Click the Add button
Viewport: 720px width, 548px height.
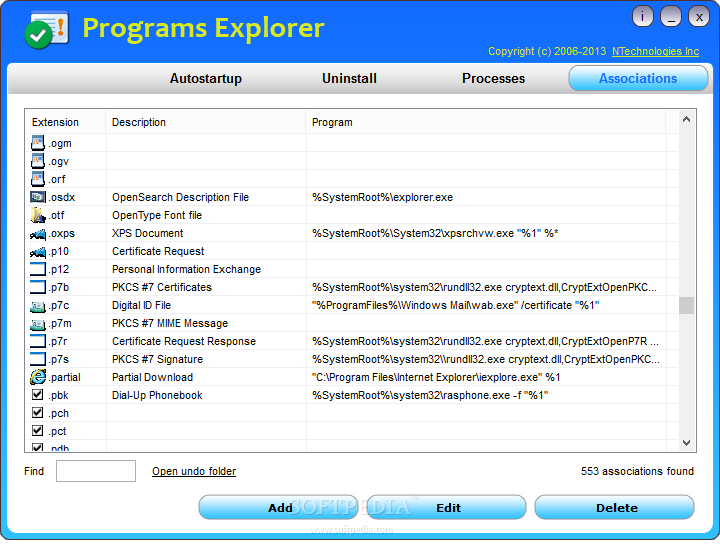[x=278, y=508]
